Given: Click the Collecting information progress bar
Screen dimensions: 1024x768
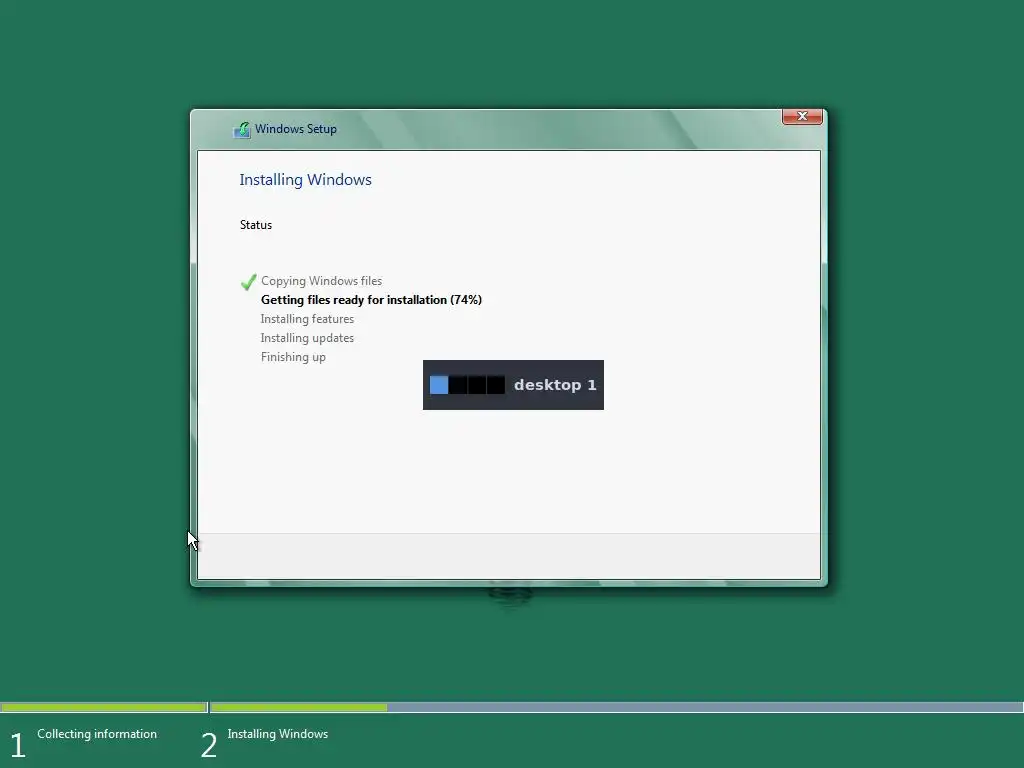Looking at the screenshot, I should point(104,707).
